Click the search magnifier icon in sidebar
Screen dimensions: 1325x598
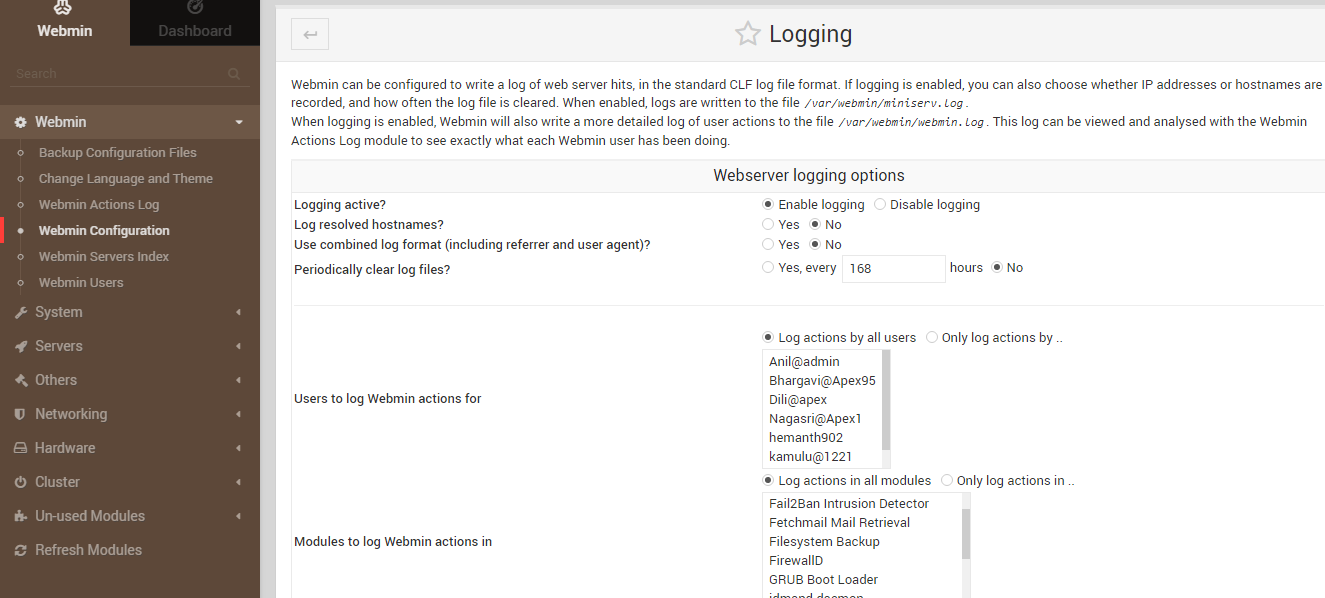pyautogui.click(x=233, y=72)
